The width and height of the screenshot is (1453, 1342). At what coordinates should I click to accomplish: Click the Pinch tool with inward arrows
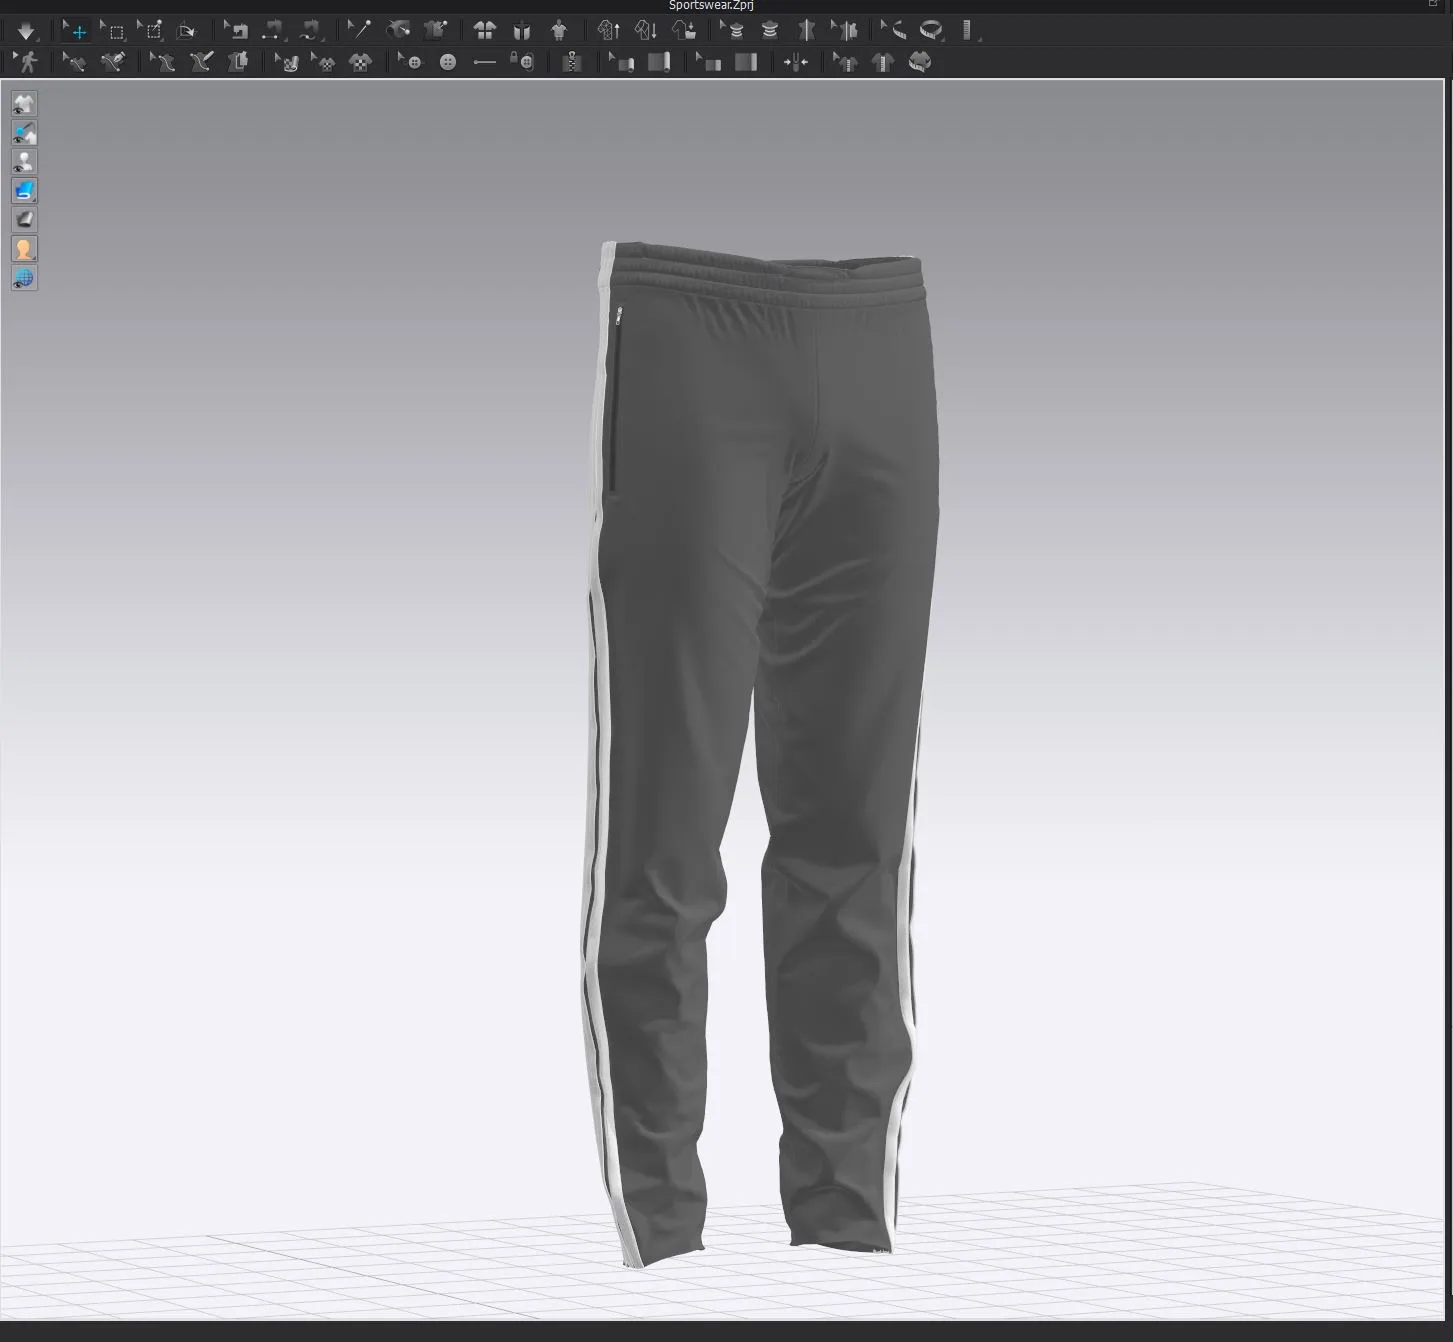(796, 62)
